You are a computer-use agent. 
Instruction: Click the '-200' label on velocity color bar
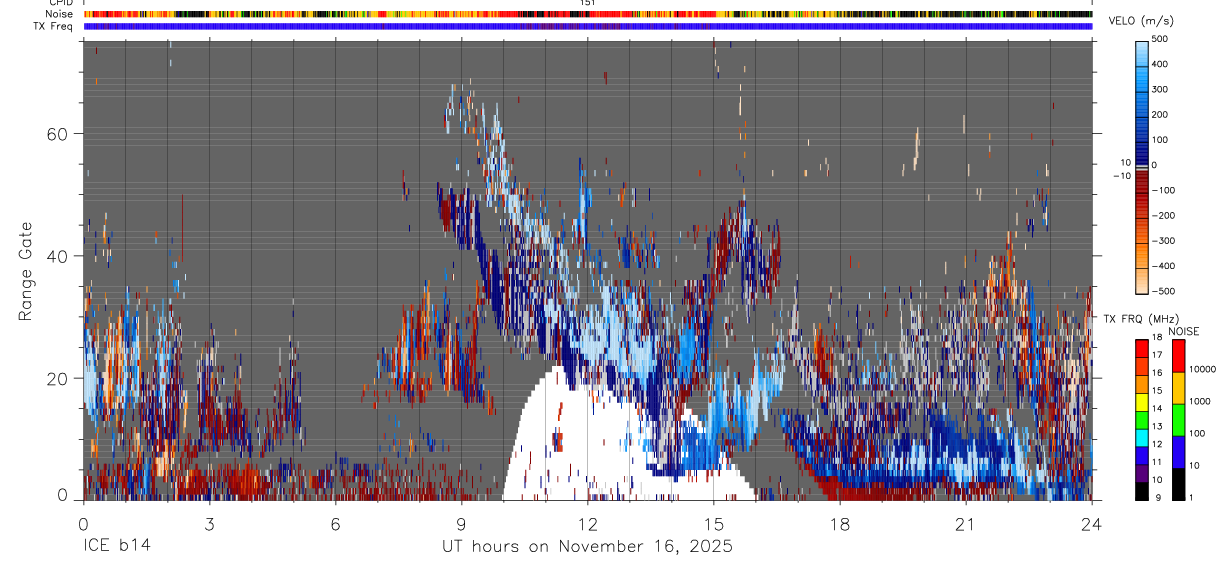(1163, 215)
